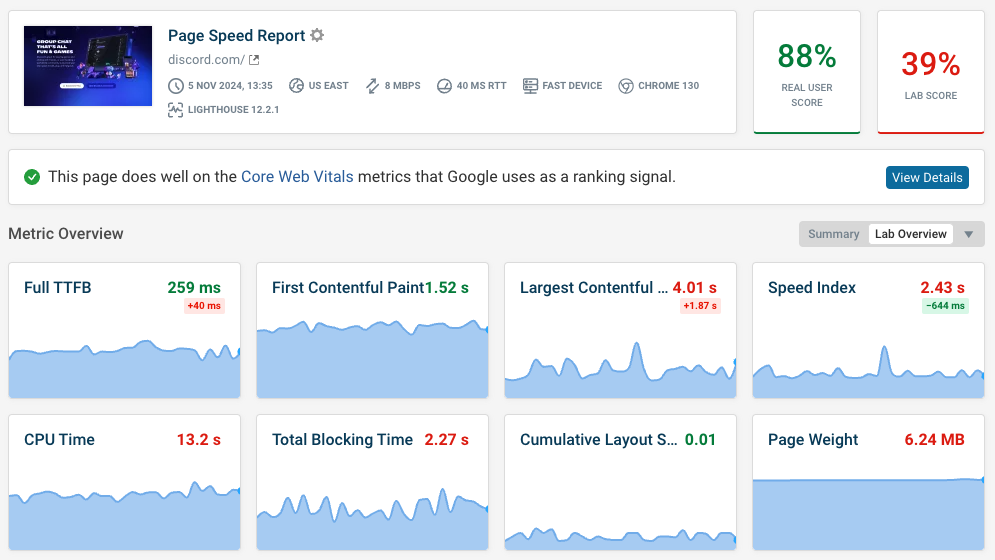Open the Largest Contentful Paint card
This screenshot has height=560, width=995.
tap(620, 330)
